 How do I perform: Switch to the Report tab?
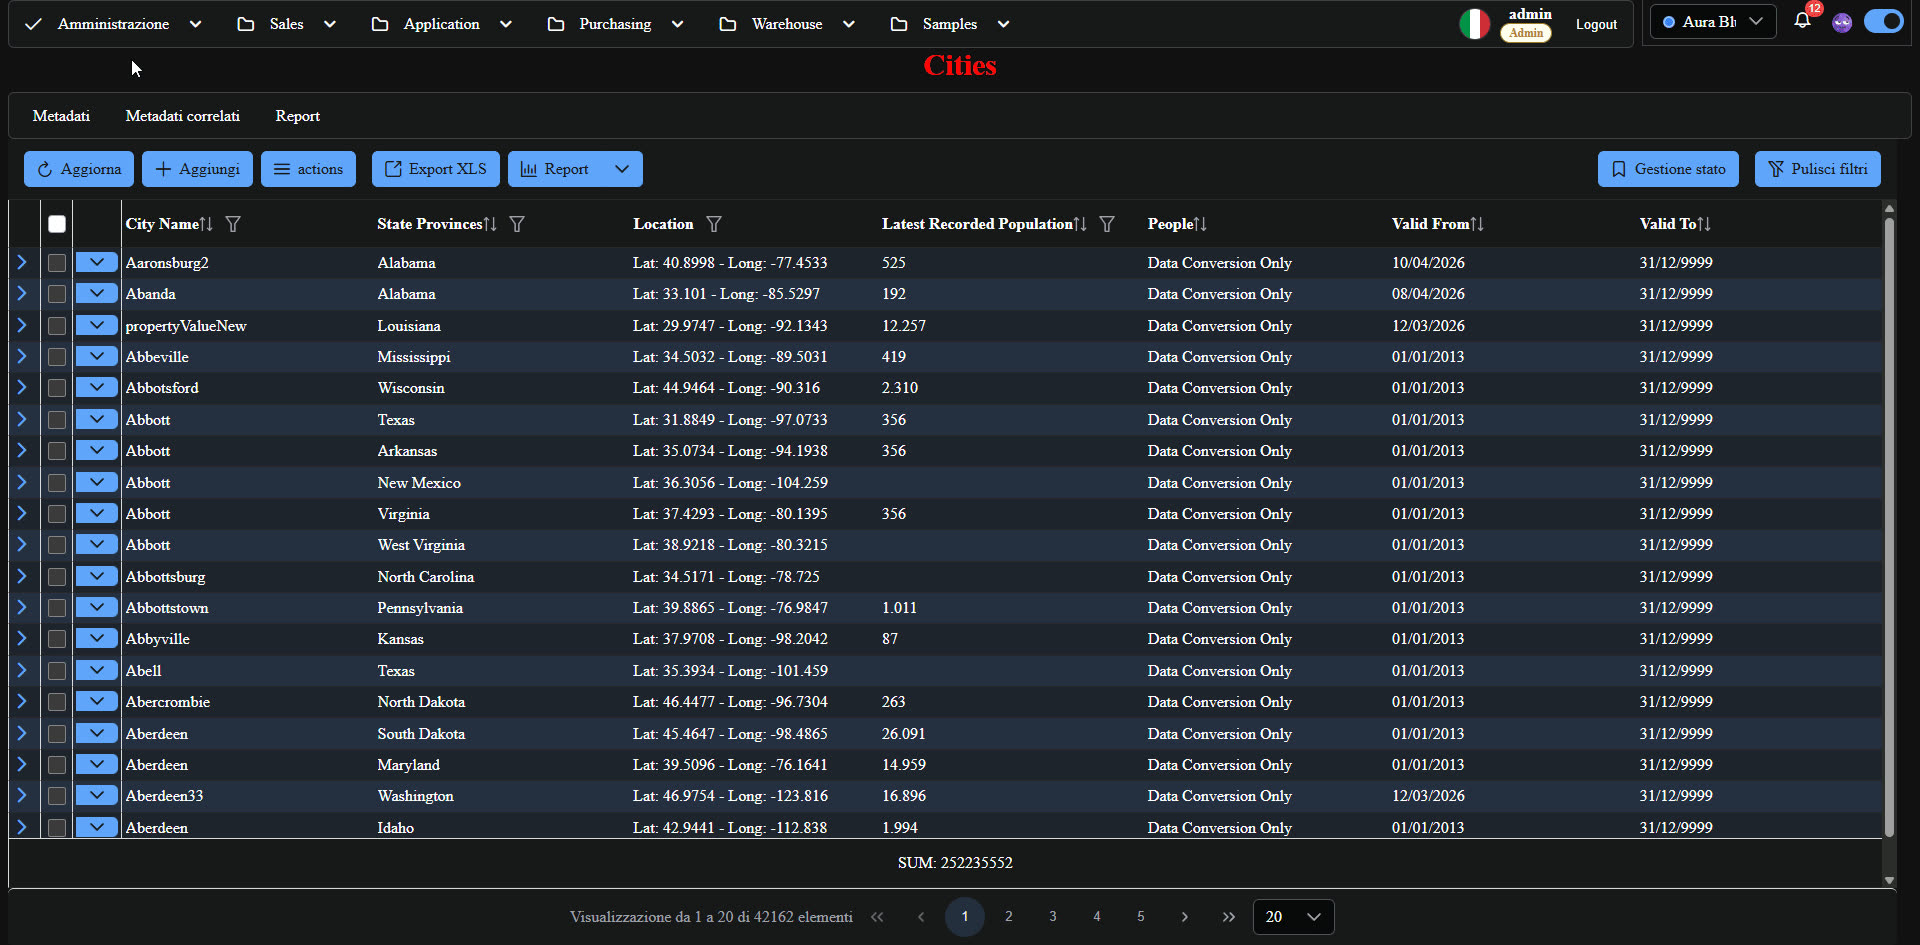click(298, 116)
